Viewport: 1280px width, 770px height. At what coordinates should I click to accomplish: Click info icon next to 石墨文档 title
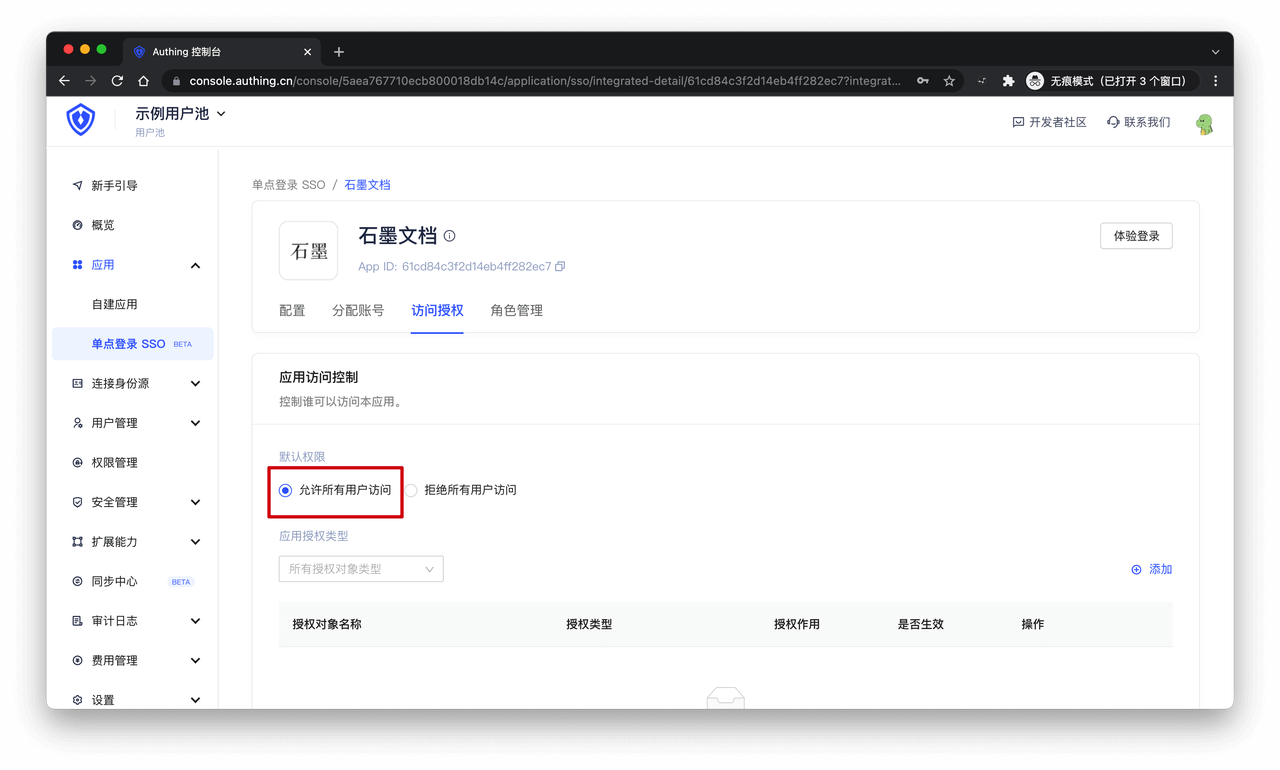[x=450, y=236]
